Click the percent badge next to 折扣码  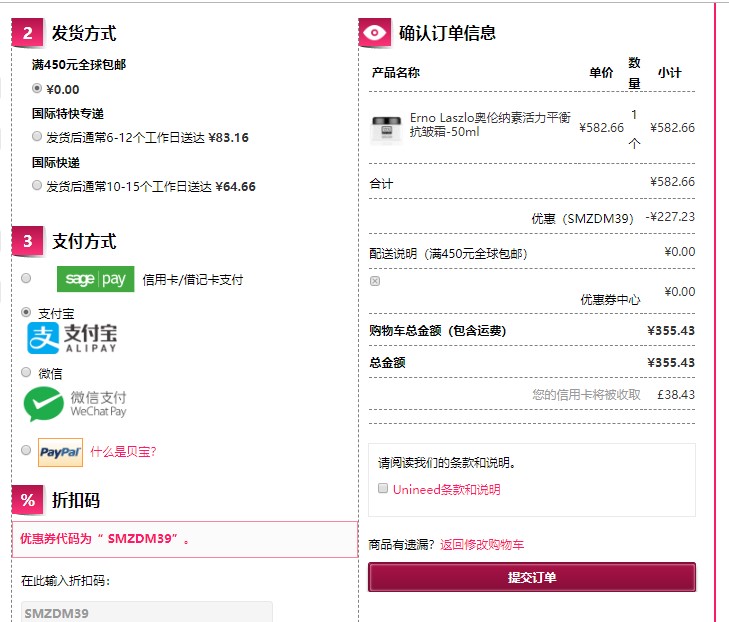[x=27, y=500]
